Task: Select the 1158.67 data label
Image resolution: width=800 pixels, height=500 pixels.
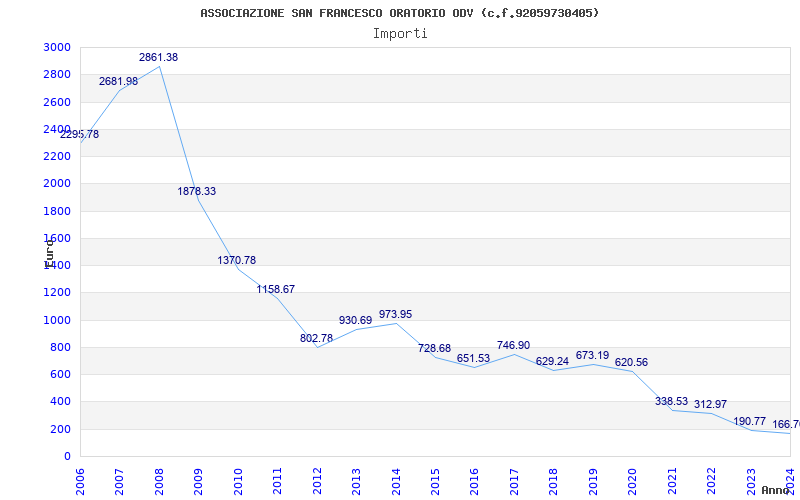Action: pyautogui.click(x=276, y=290)
